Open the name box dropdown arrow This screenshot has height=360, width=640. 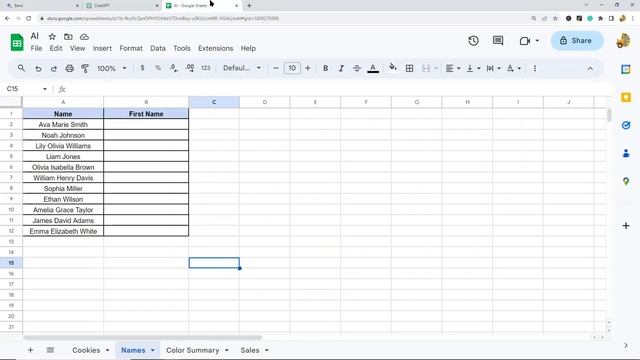click(x=44, y=89)
